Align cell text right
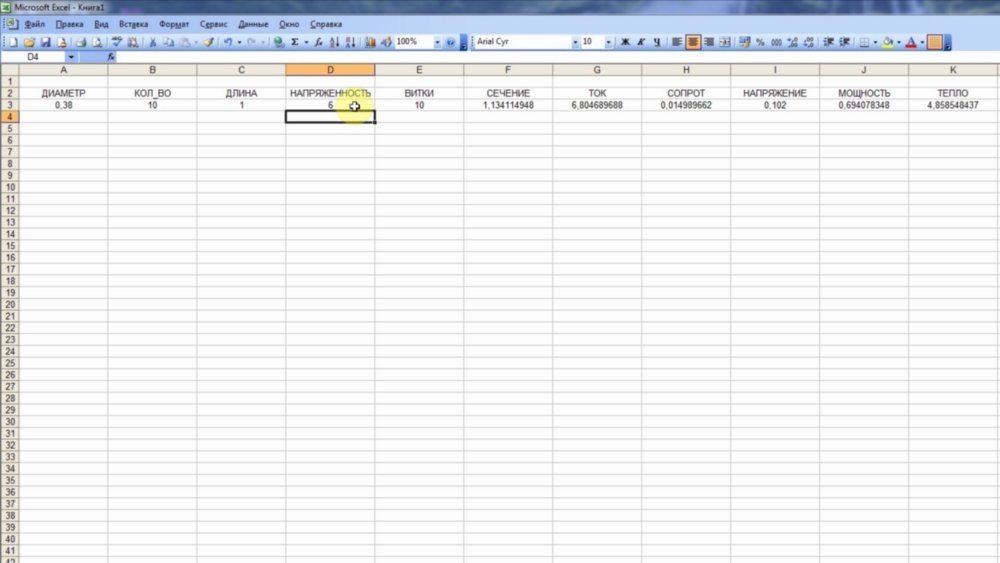This screenshot has width=1000, height=563. pos(709,42)
